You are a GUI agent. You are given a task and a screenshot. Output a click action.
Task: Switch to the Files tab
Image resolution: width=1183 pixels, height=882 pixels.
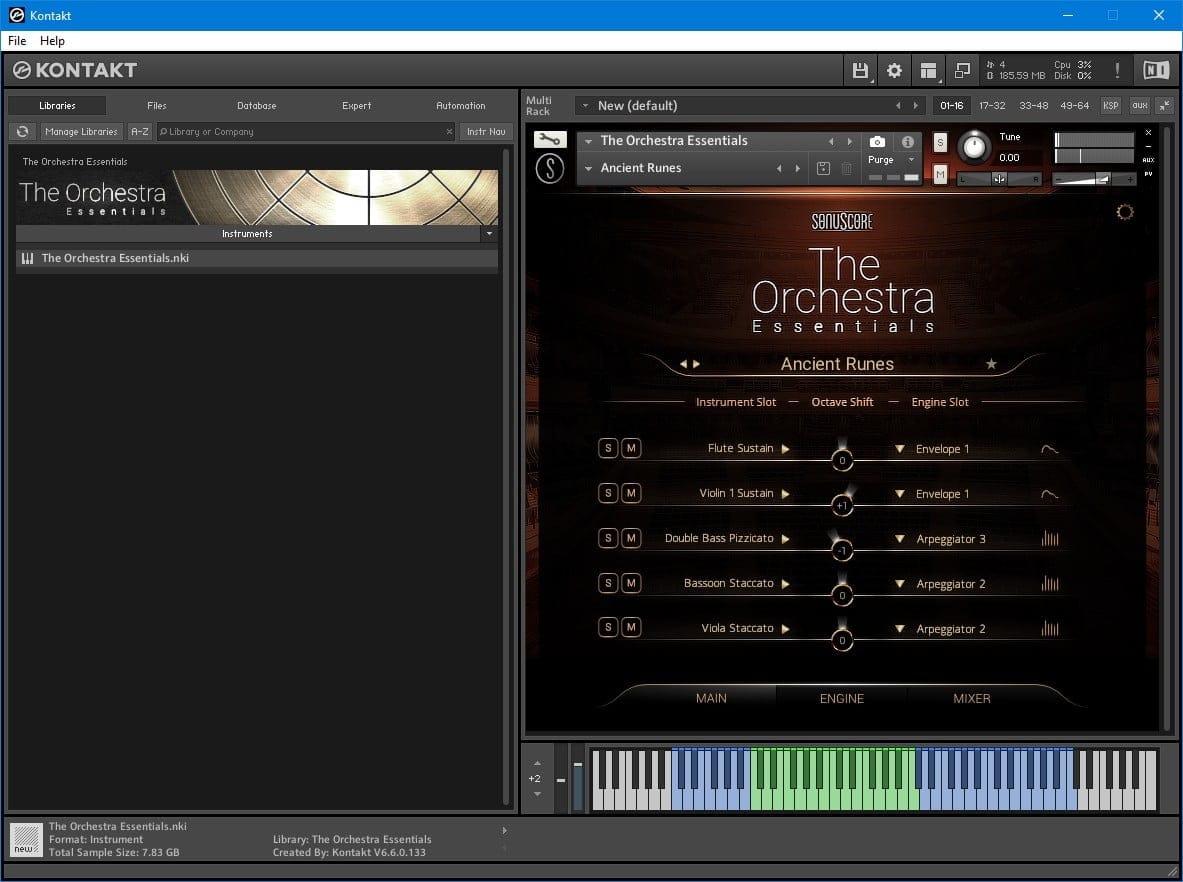coord(157,105)
